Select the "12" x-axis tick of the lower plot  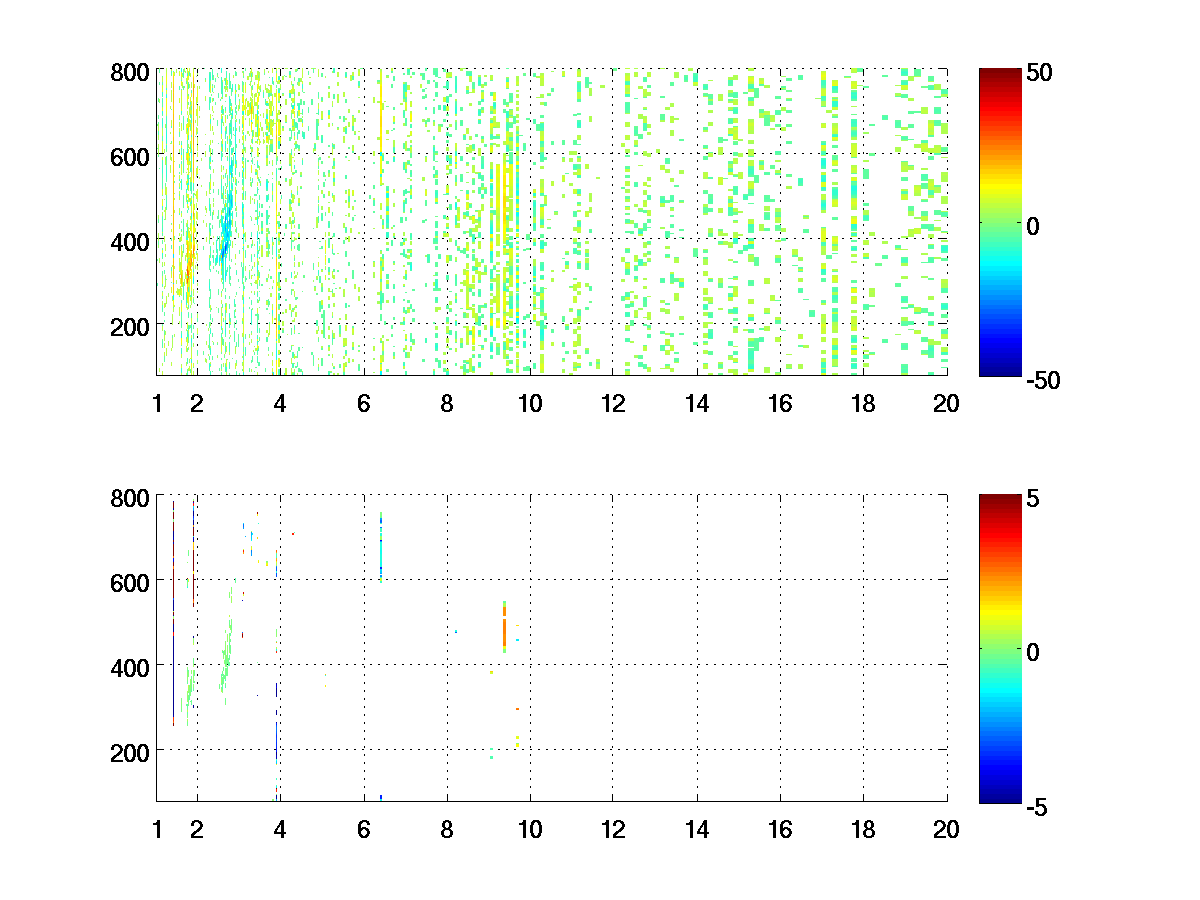click(613, 829)
